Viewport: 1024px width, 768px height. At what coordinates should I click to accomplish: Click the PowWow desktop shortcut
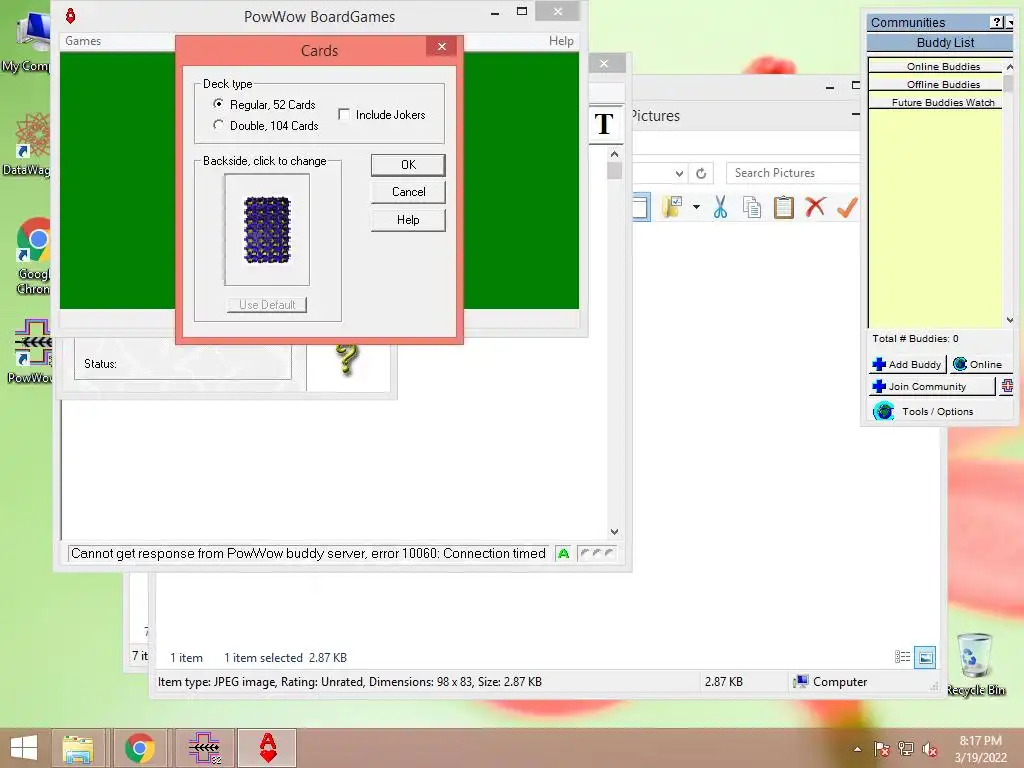pyautogui.click(x=29, y=351)
